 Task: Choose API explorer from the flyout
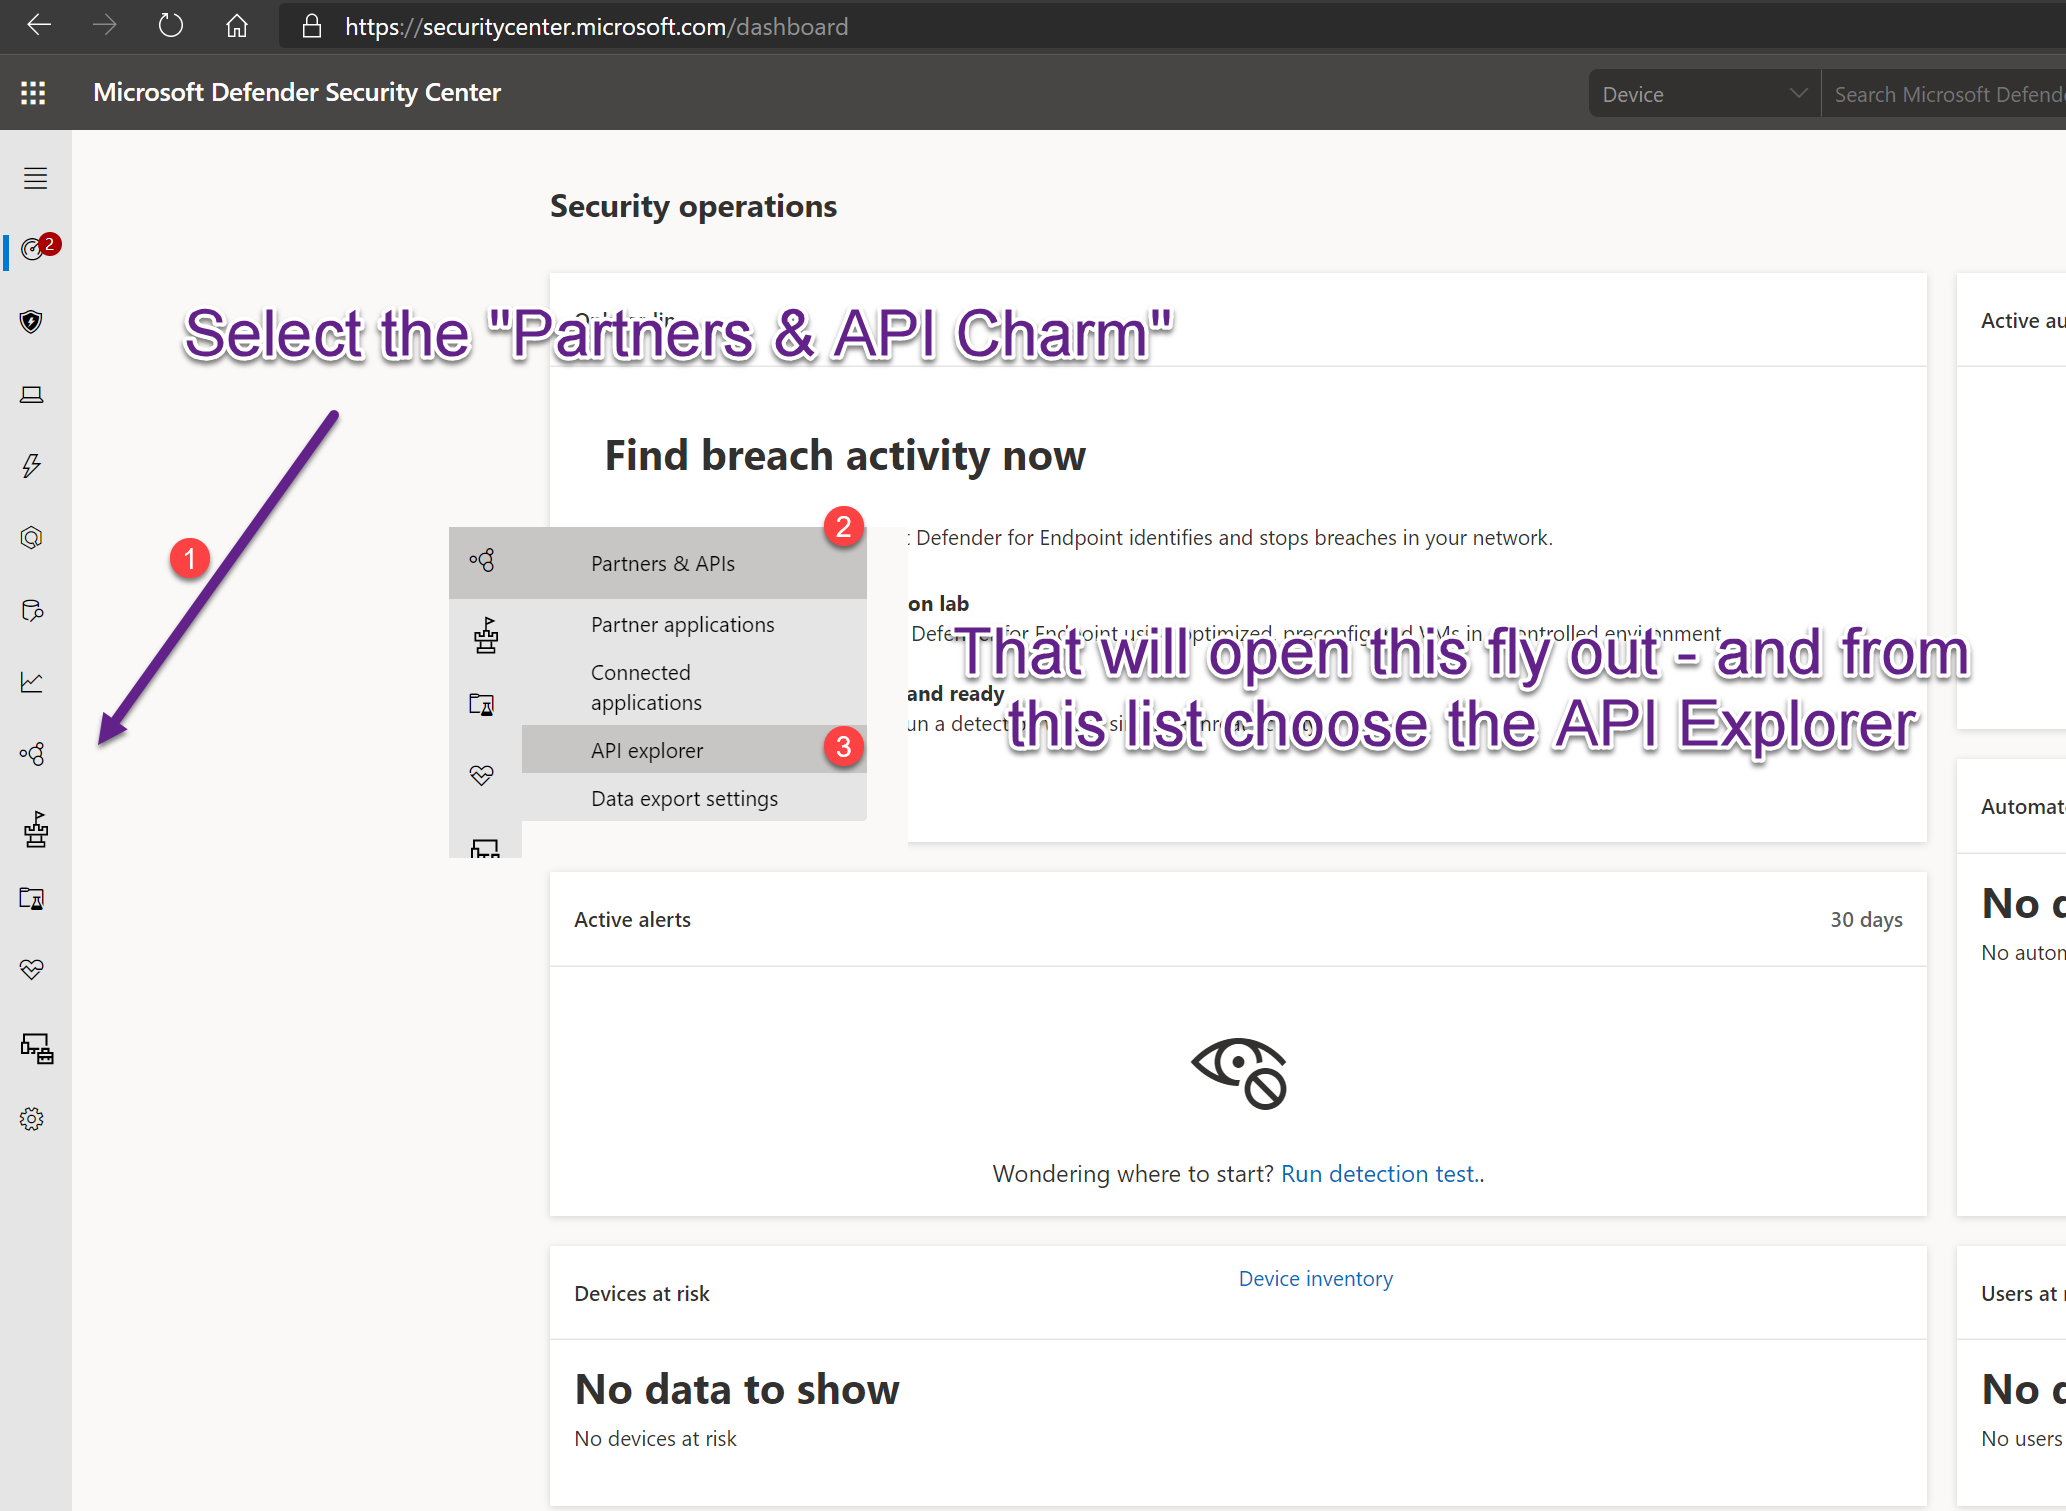point(647,750)
